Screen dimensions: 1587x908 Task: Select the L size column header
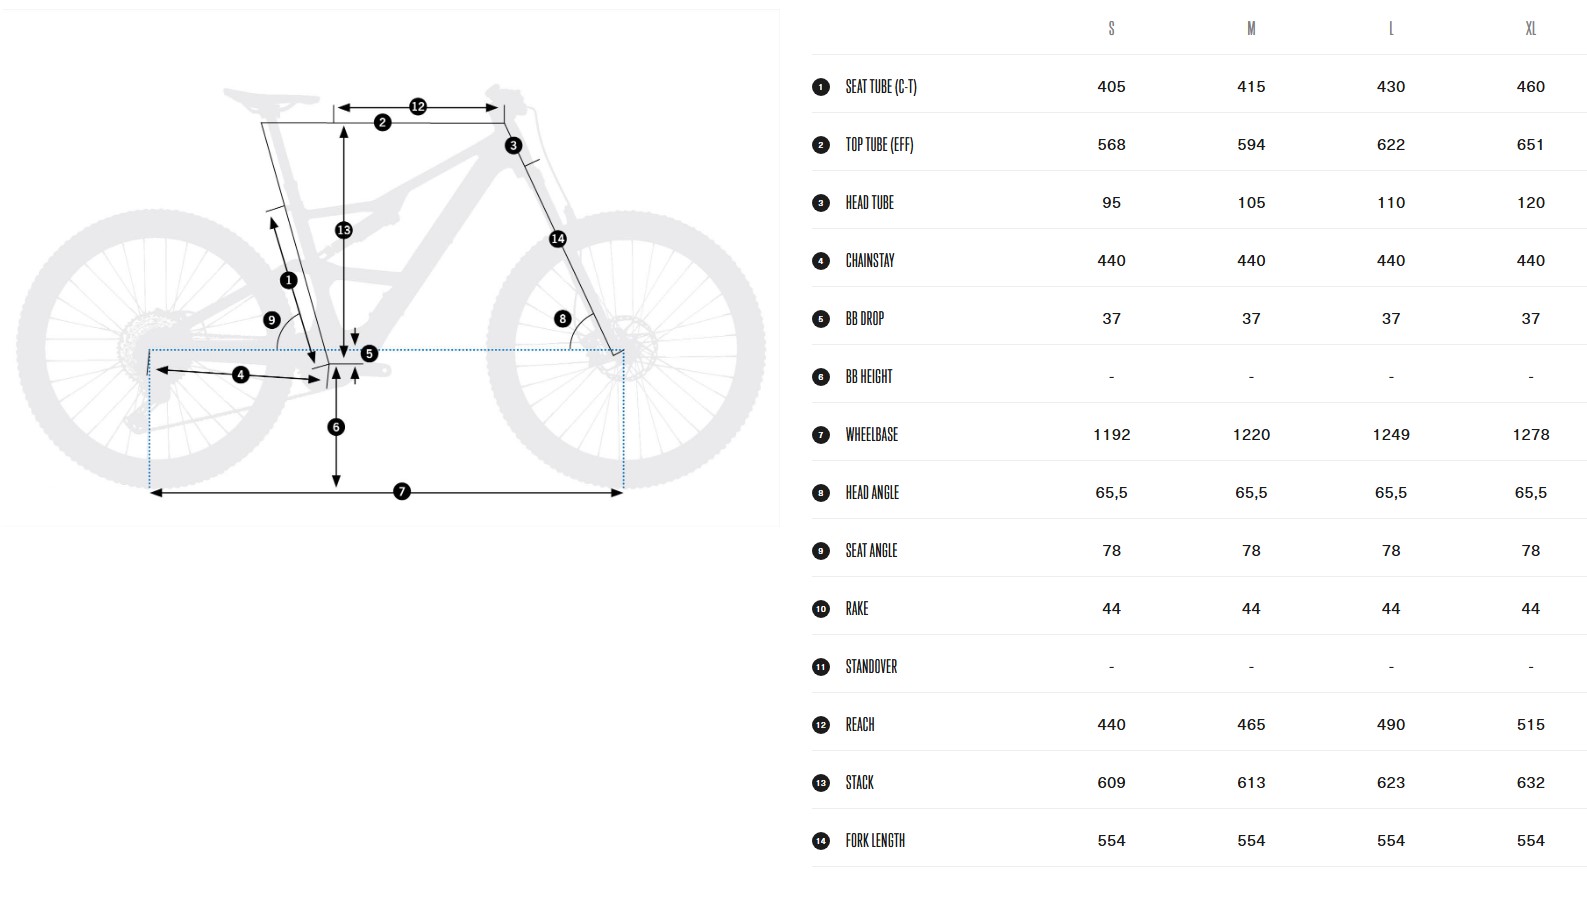click(x=1391, y=29)
